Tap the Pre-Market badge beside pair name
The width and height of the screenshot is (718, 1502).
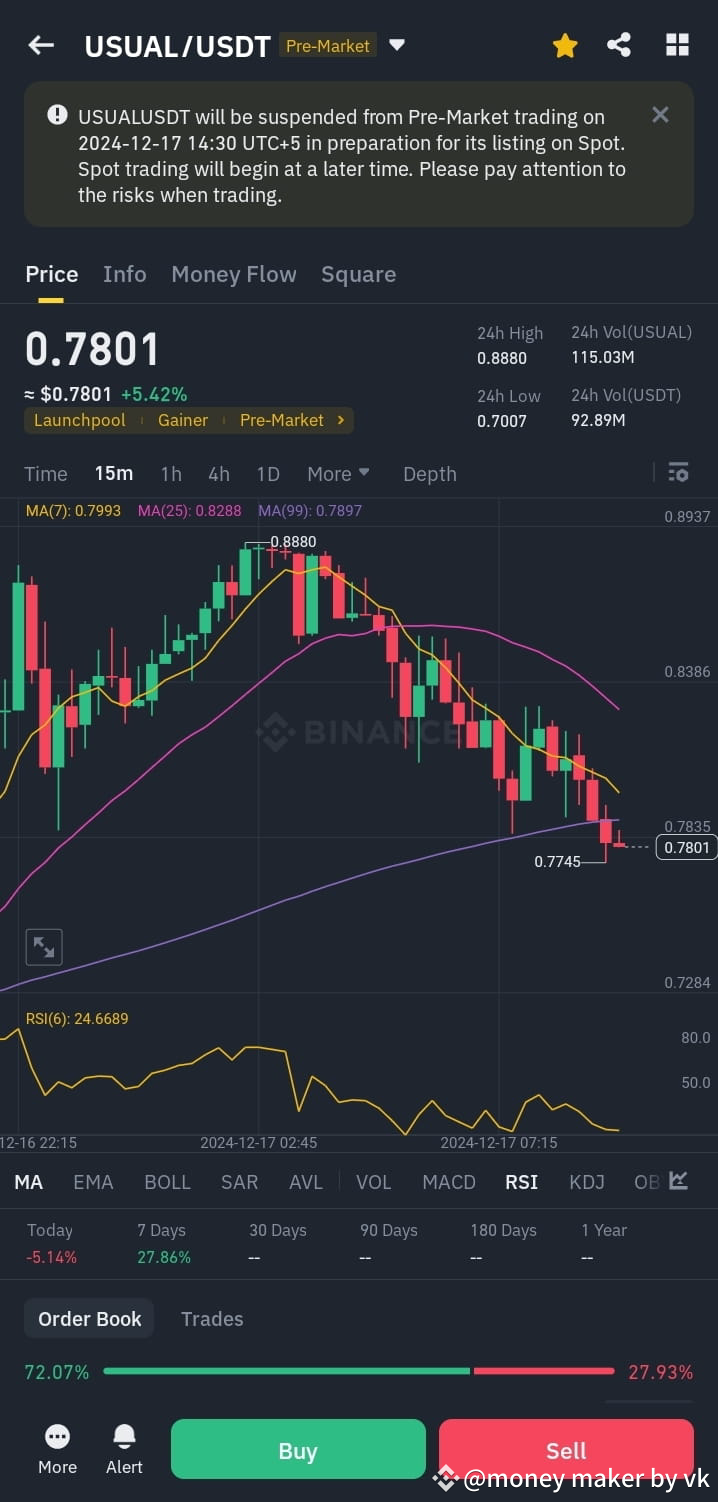tap(328, 46)
